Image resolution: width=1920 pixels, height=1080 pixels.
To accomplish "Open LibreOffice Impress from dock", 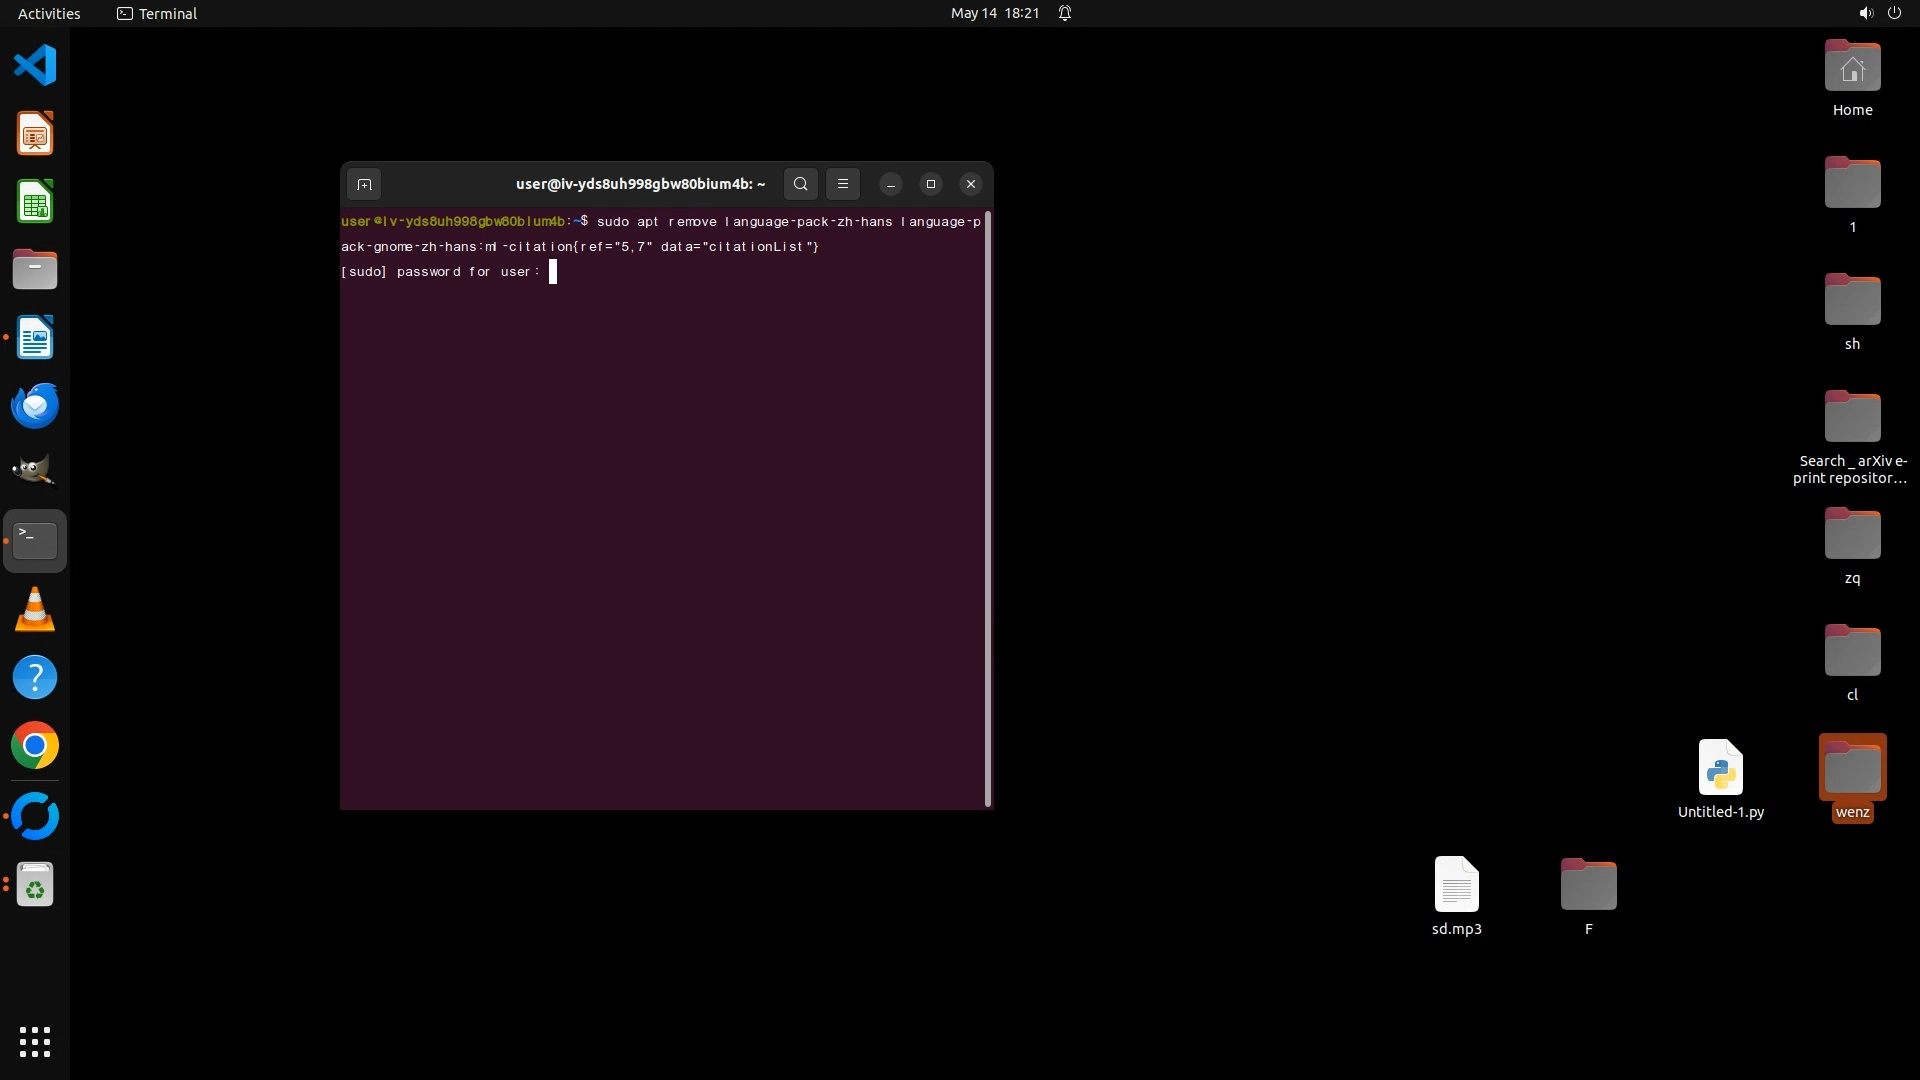I will [35, 134].
